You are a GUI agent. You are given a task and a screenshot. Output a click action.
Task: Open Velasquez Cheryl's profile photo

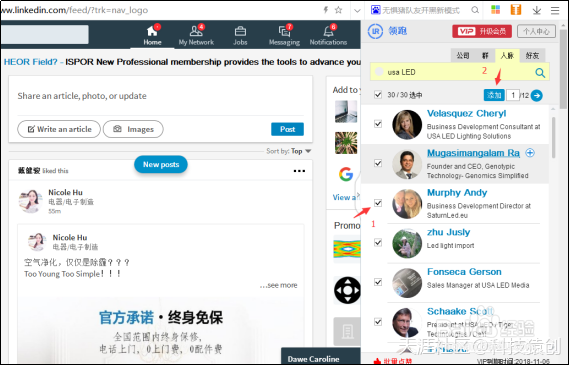tap(407, 125)
